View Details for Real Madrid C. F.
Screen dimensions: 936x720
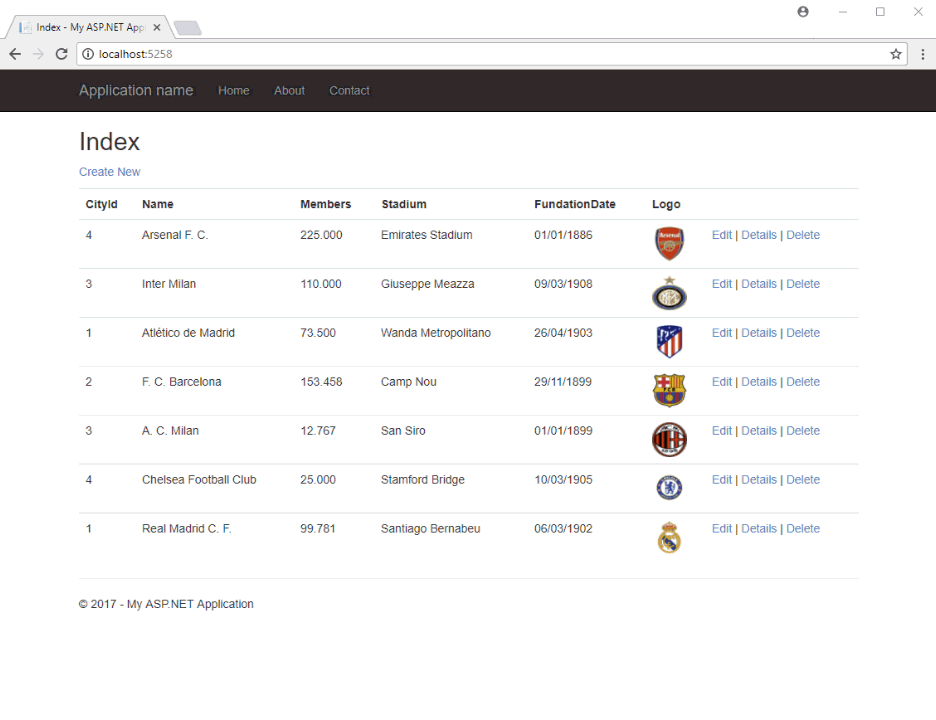pos(759,529)
